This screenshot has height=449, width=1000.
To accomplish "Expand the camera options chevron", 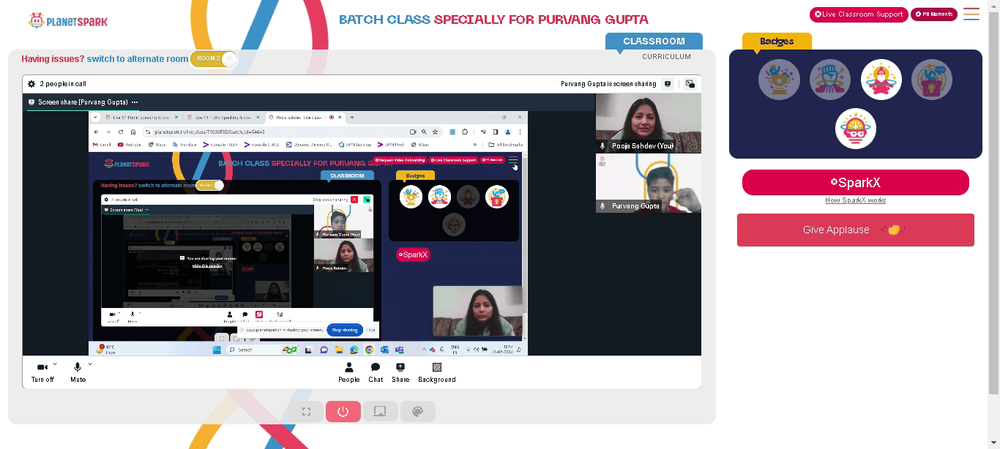I will (55, 364).
